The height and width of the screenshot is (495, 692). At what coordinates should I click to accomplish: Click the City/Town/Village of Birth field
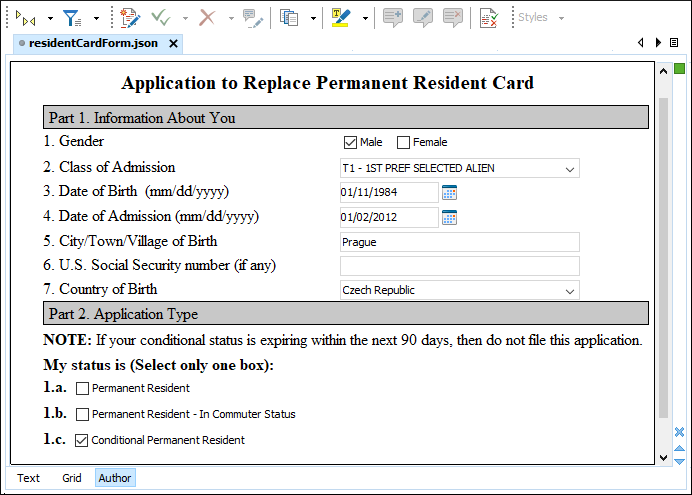coord(459,242)
